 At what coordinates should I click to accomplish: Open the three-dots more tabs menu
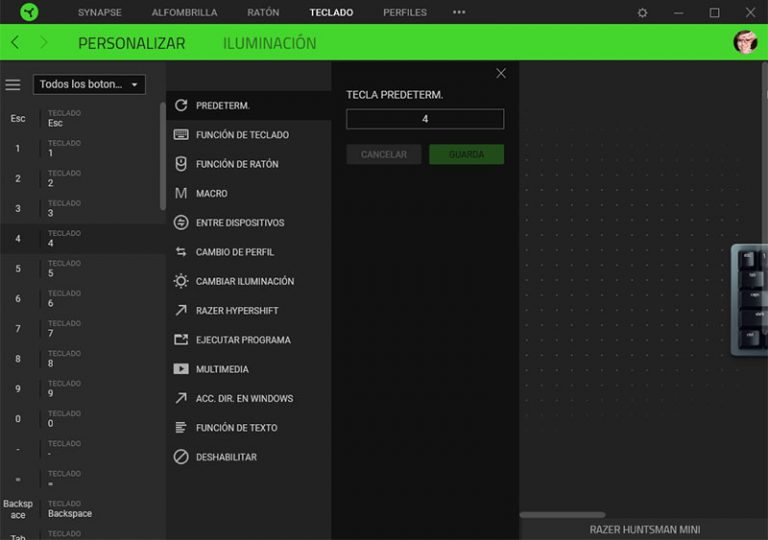(459, 12)
